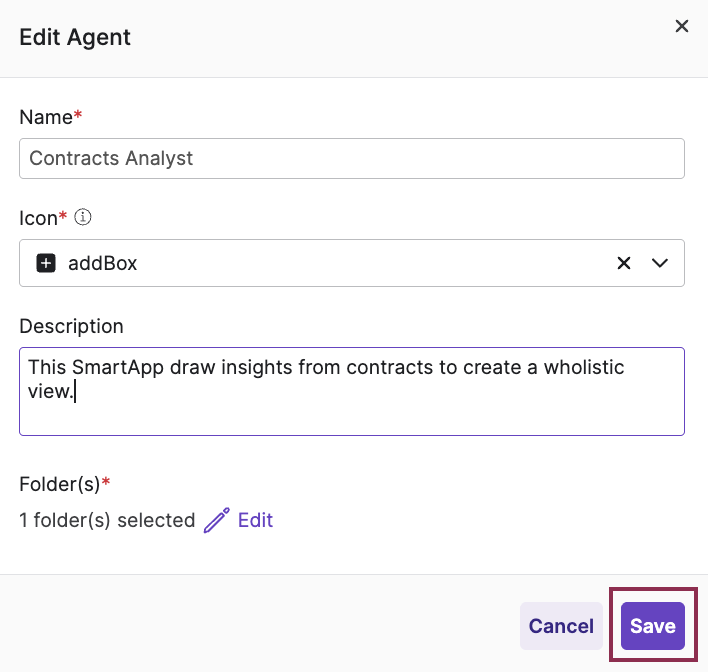The height and width of the screenshot is (672, 708).
Task: Clear the selected addBox icon
Action: point(624,263)
